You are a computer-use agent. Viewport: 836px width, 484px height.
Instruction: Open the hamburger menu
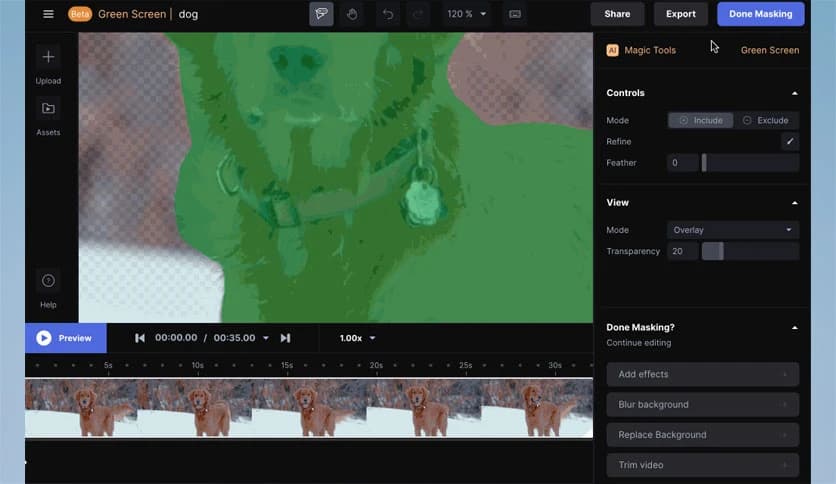tap(48, 14)
